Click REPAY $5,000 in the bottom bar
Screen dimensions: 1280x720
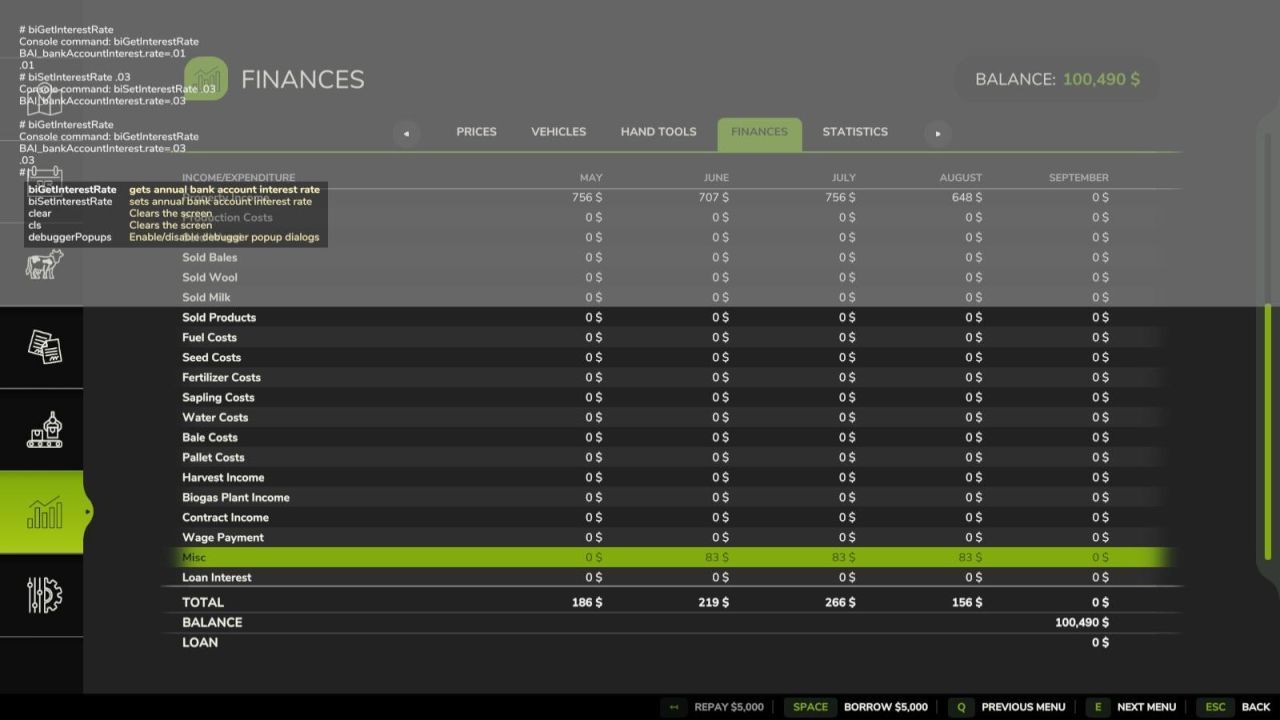coord(728,706)
